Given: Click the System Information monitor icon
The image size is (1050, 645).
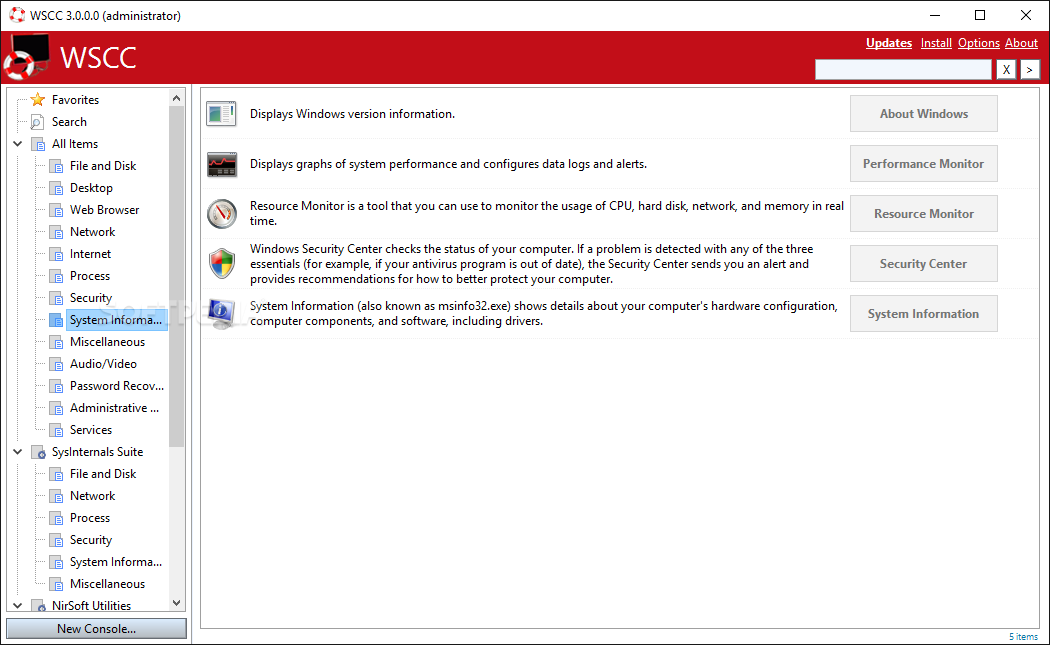Looking at the screenshot, I should click(222, 313).
